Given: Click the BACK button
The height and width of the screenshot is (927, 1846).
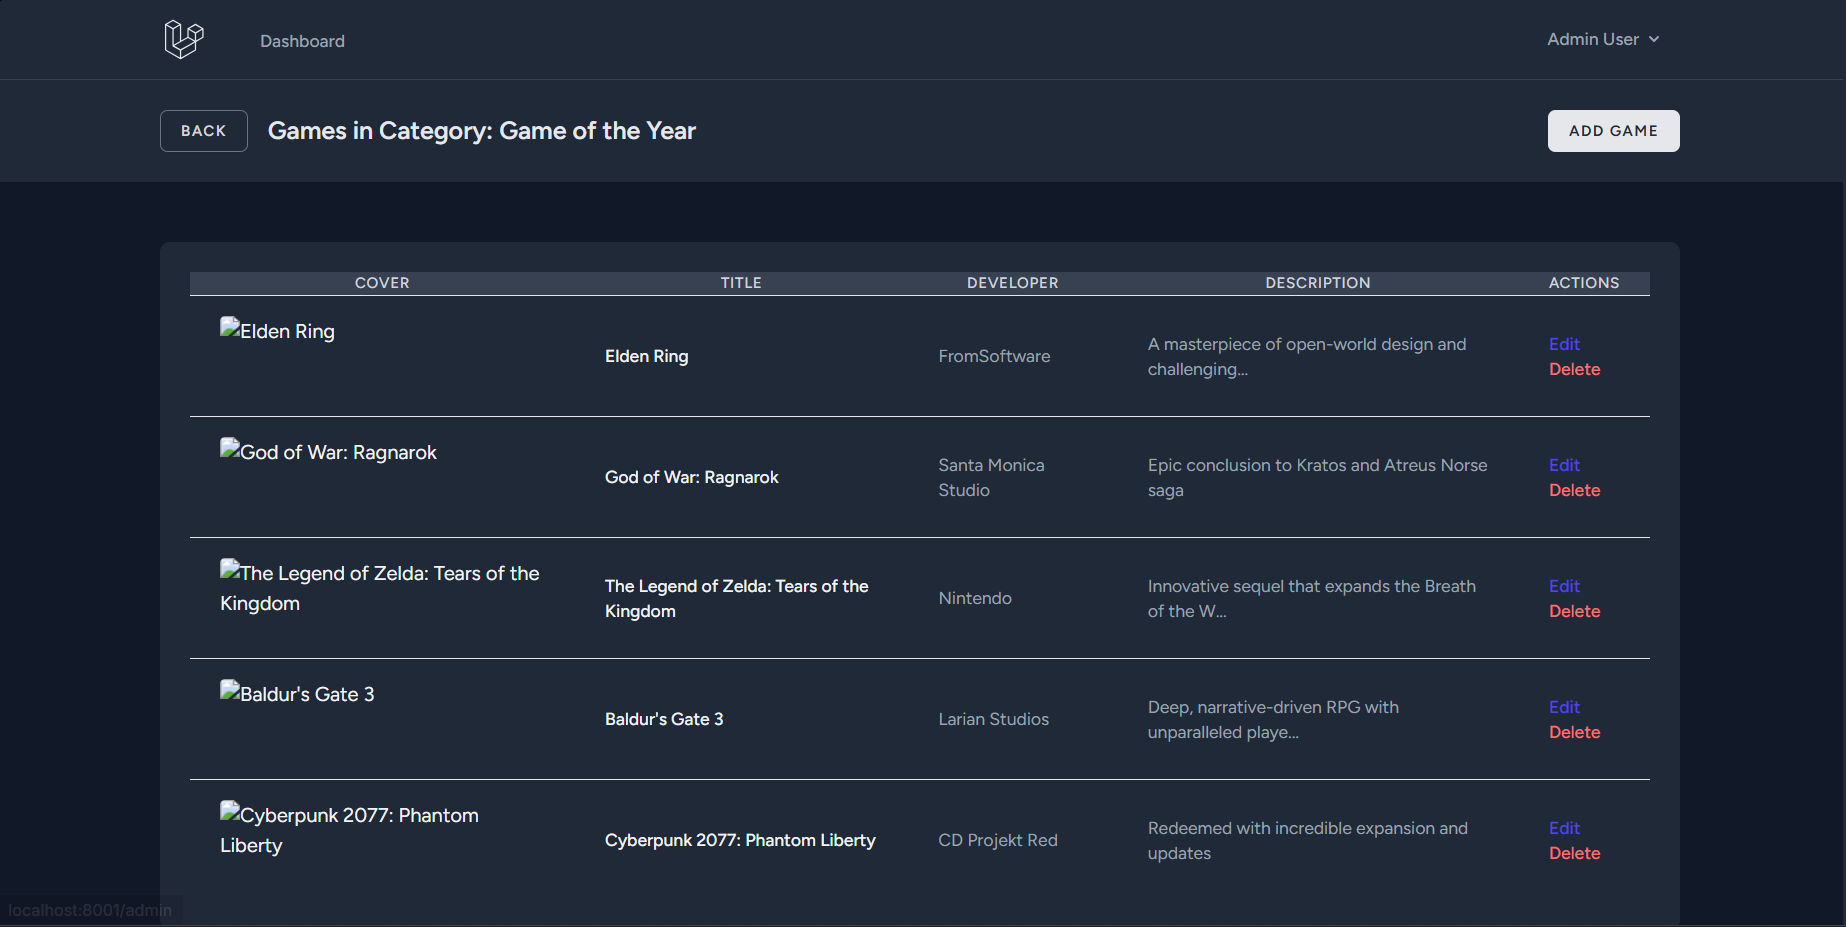Looking at the screenshot, I should [204, 131].
